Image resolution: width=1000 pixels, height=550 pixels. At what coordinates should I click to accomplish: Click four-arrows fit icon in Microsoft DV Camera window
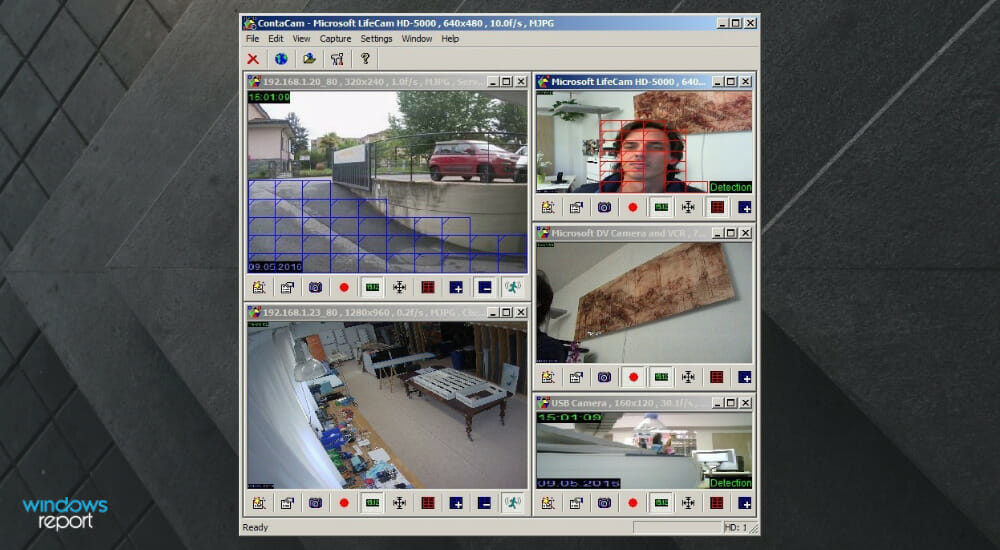click(x=689, y=377)
